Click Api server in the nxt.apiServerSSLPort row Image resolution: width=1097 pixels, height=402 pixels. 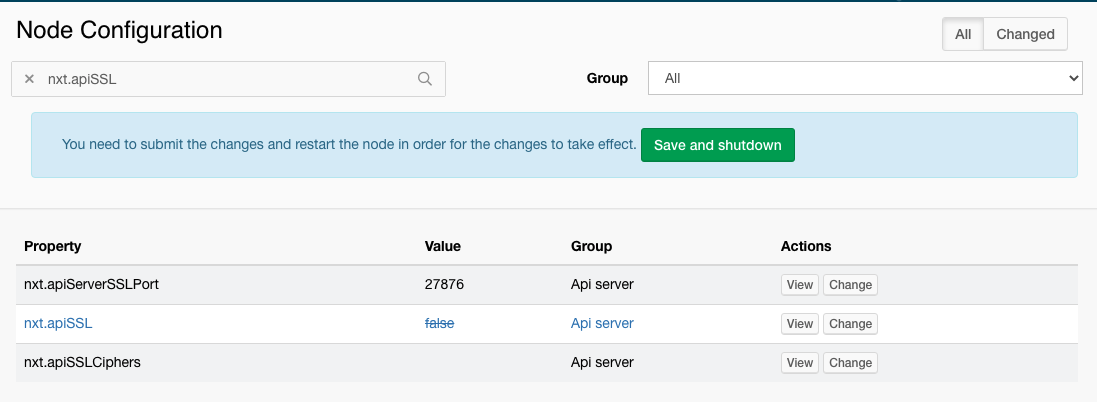[x=602, y=285]
